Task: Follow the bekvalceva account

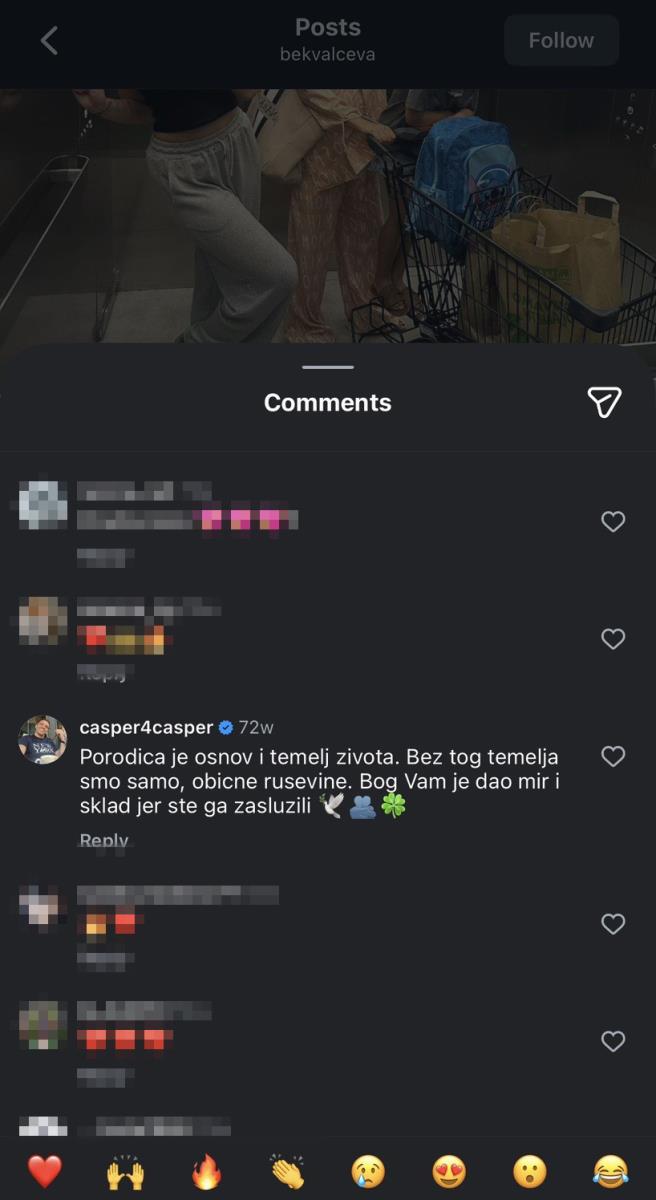Action: point(561,40)
